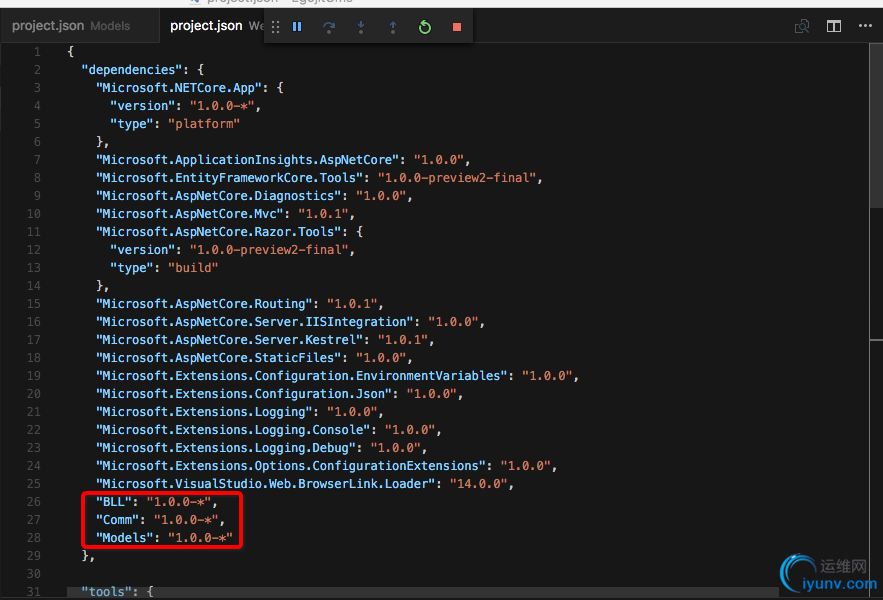
Task: Click "Microsoft.Extensions.Logging" key on line 21
Action: 204,412
